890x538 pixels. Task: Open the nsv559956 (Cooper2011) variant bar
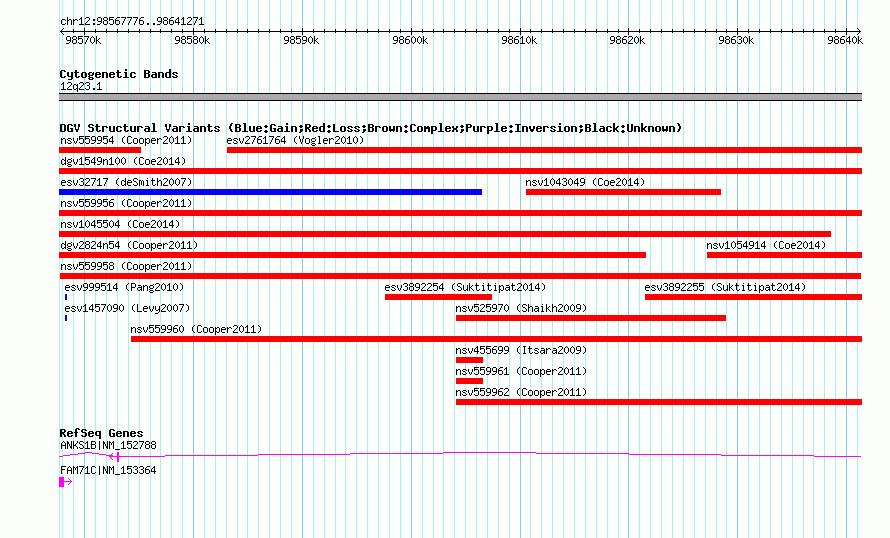[460, 213]
